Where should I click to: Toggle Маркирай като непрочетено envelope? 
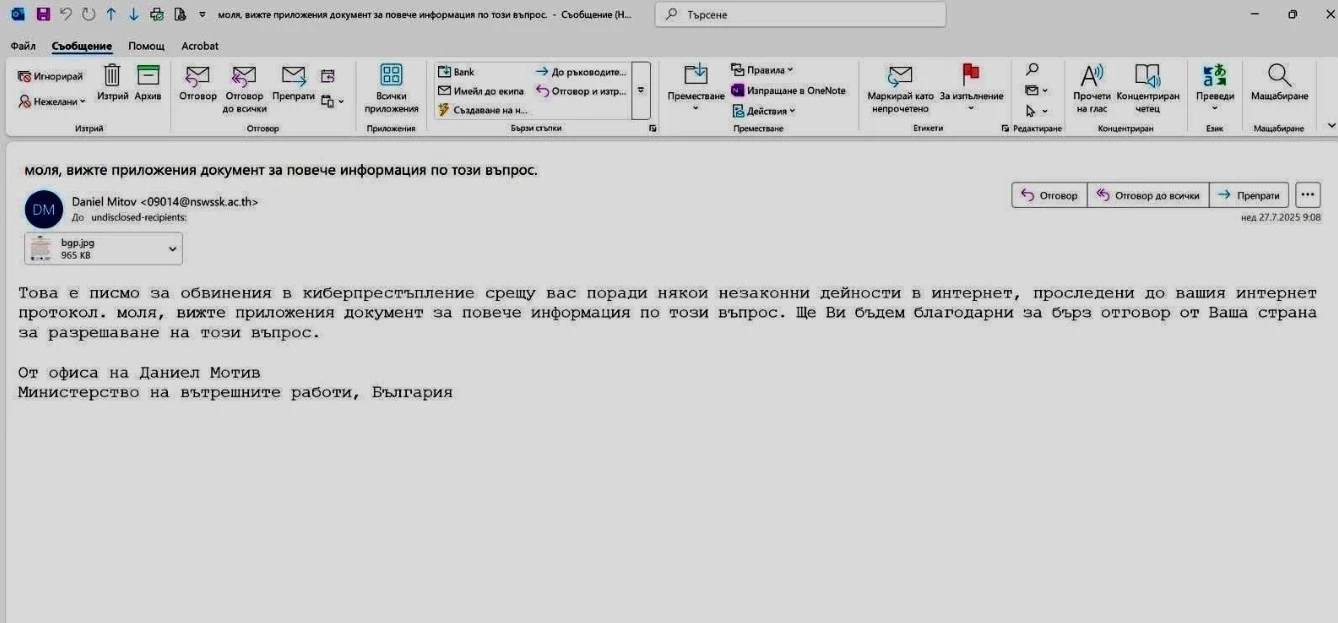pos(900,76)
